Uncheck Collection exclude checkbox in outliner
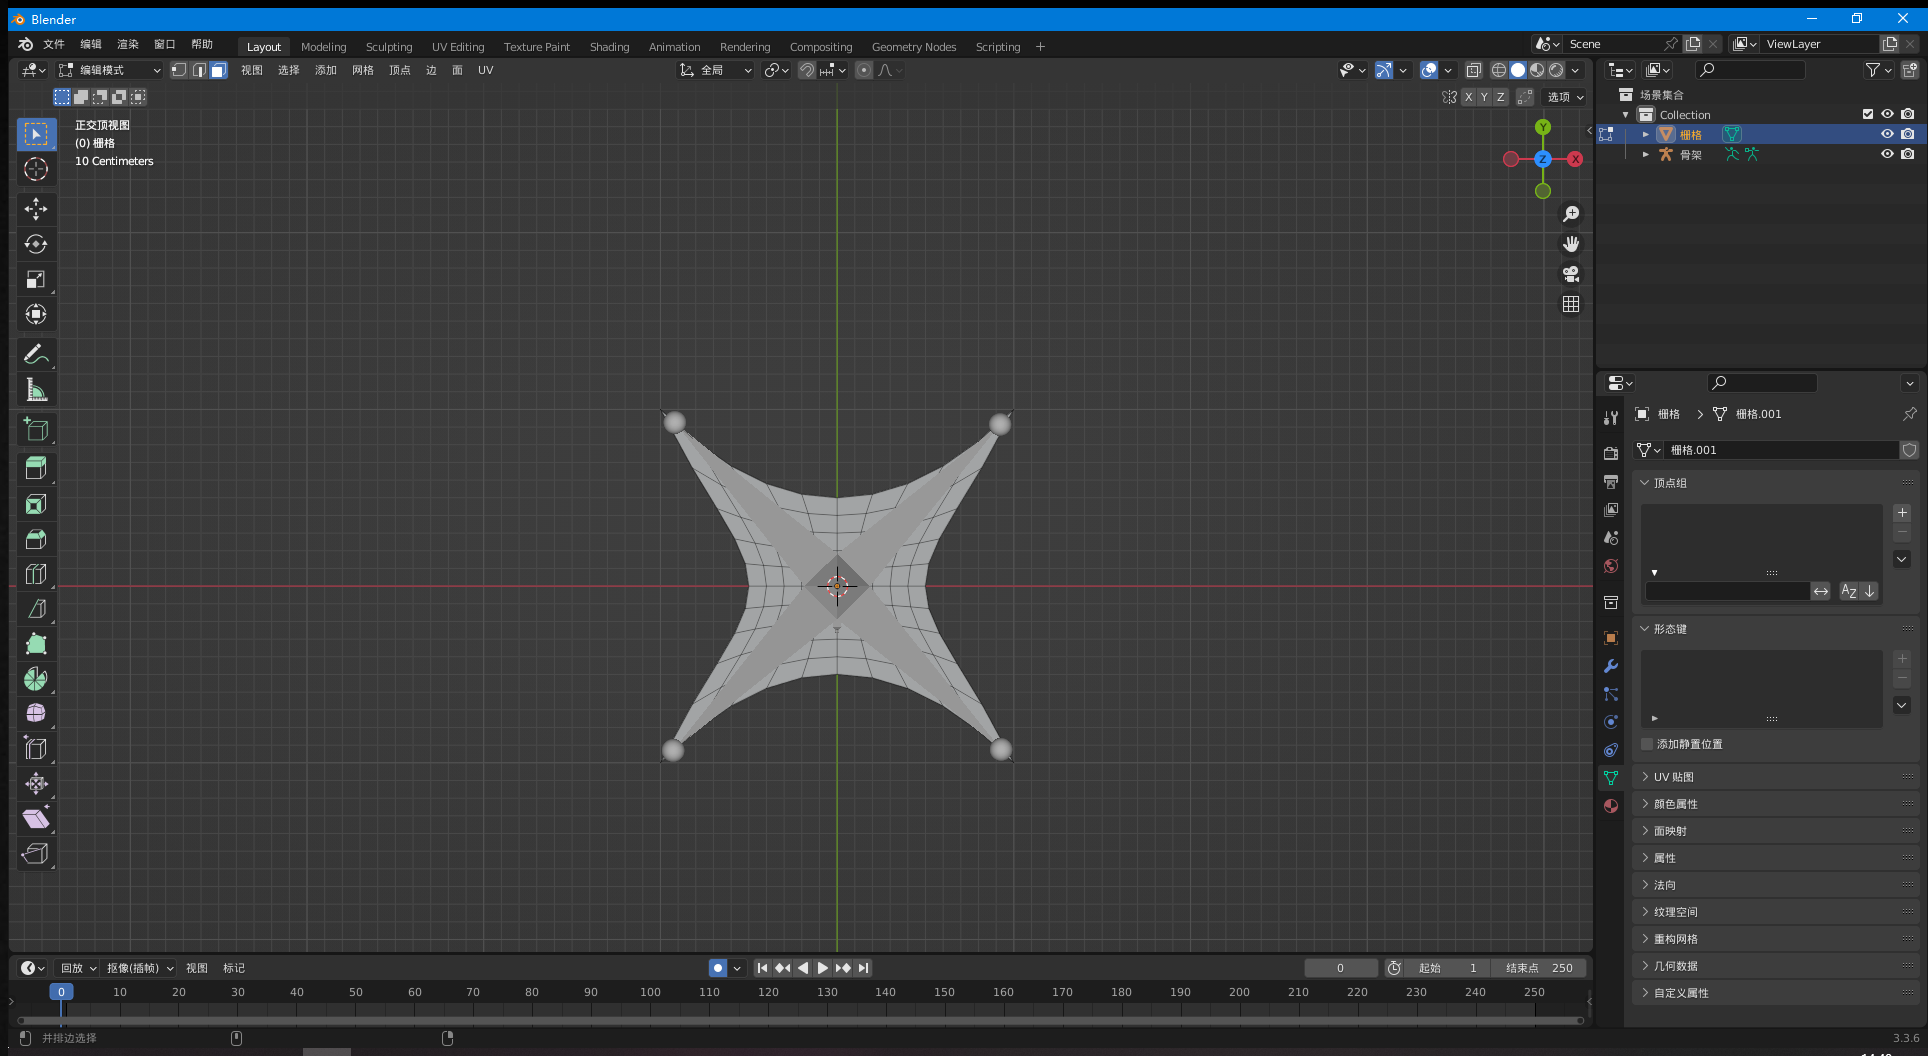The height and width of the screenshot is (1056, 1928). click(x=1867, y=114)
